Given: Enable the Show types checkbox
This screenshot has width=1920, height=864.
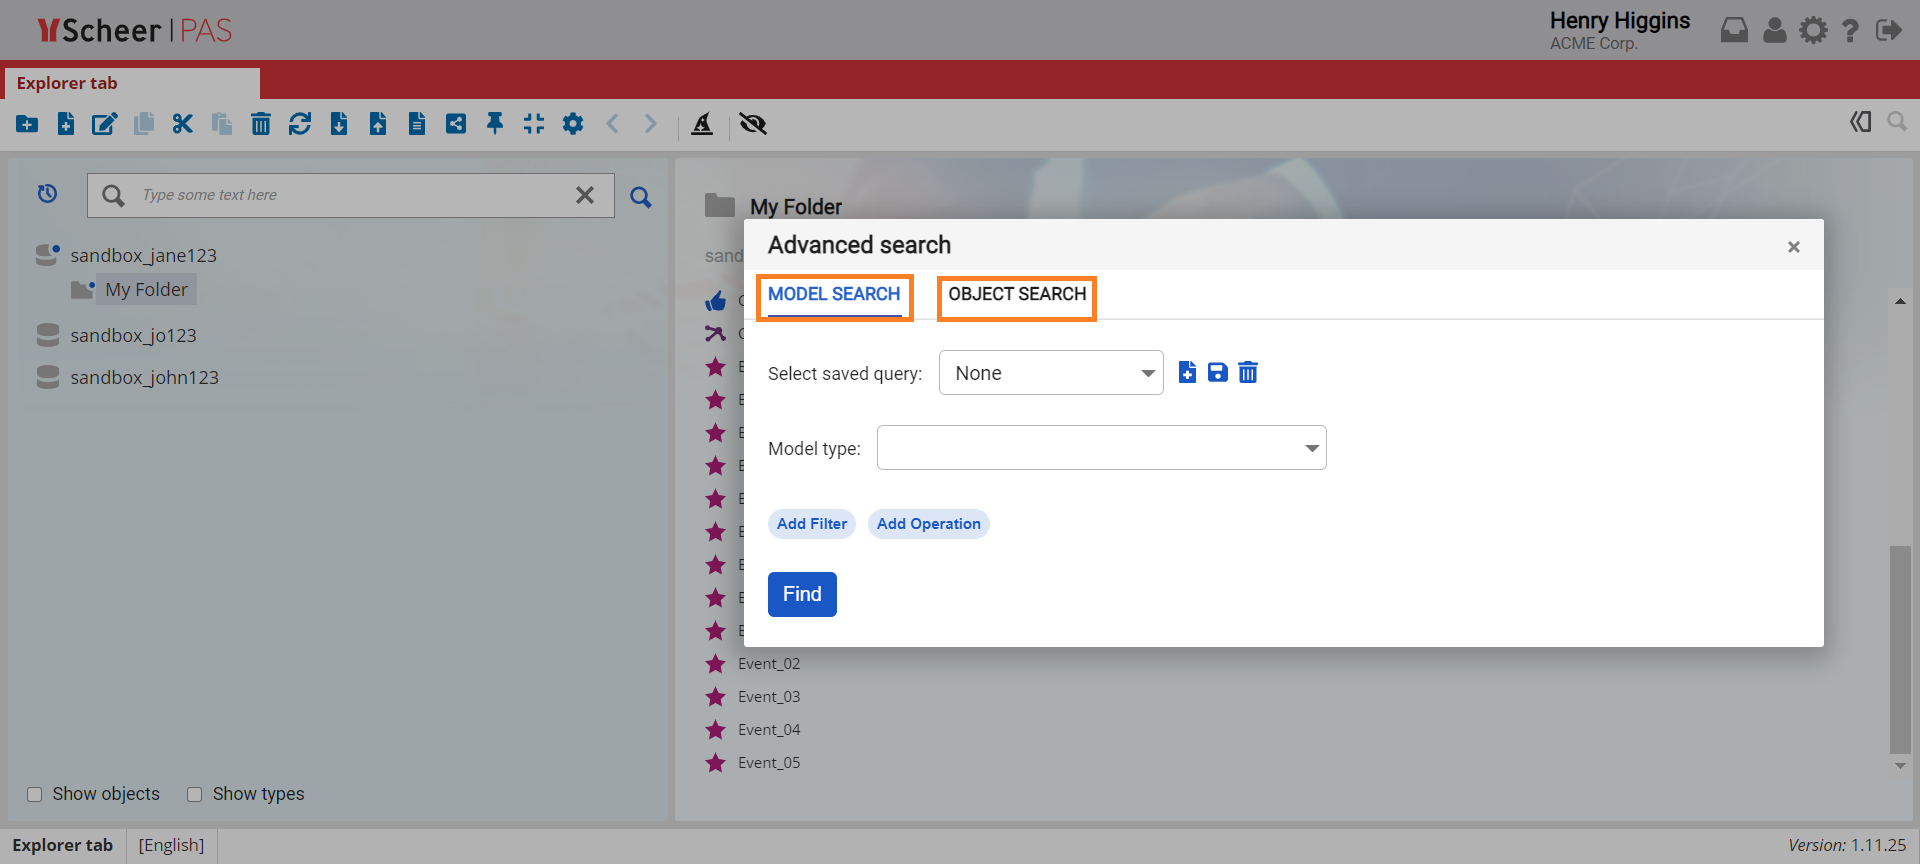Looking at the screenshot, I should click(x=195, y=794).
